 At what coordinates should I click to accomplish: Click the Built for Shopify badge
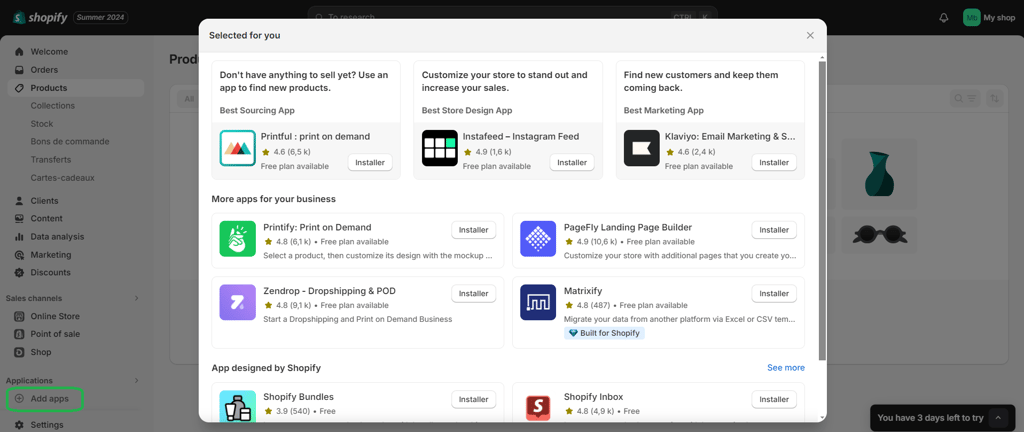tap(604, 333)
